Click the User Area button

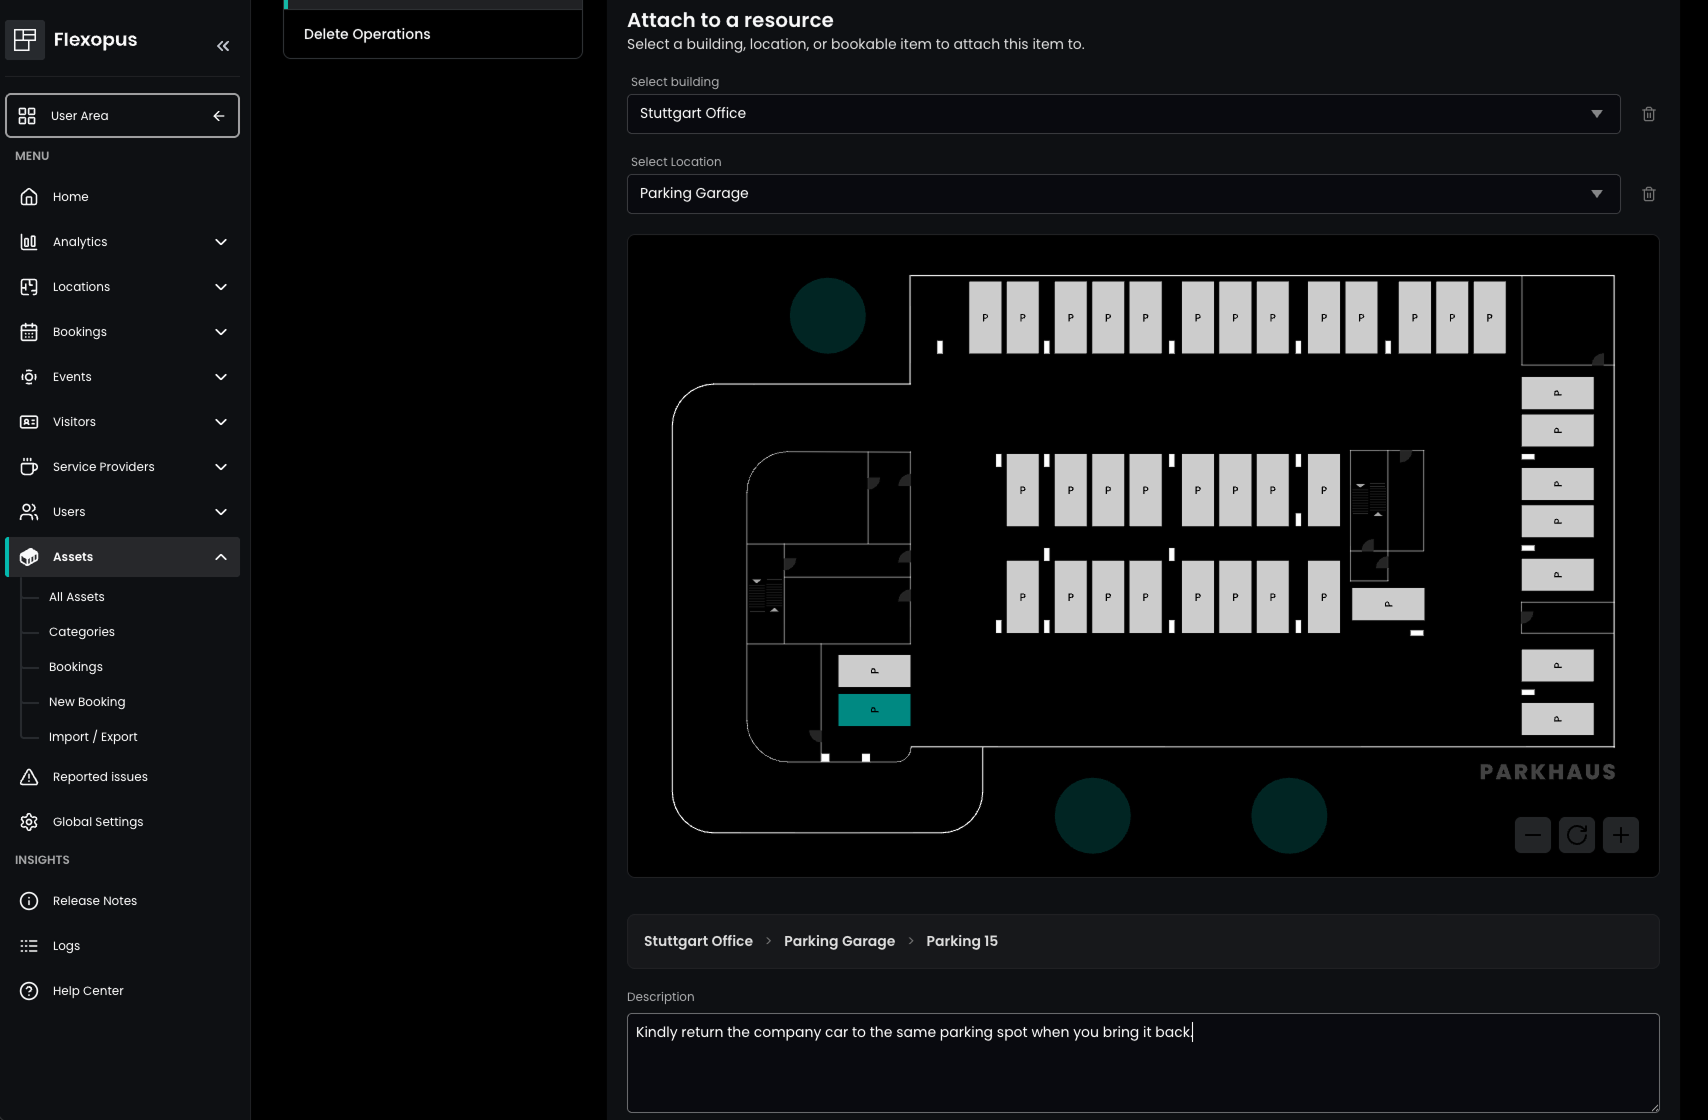122,116
